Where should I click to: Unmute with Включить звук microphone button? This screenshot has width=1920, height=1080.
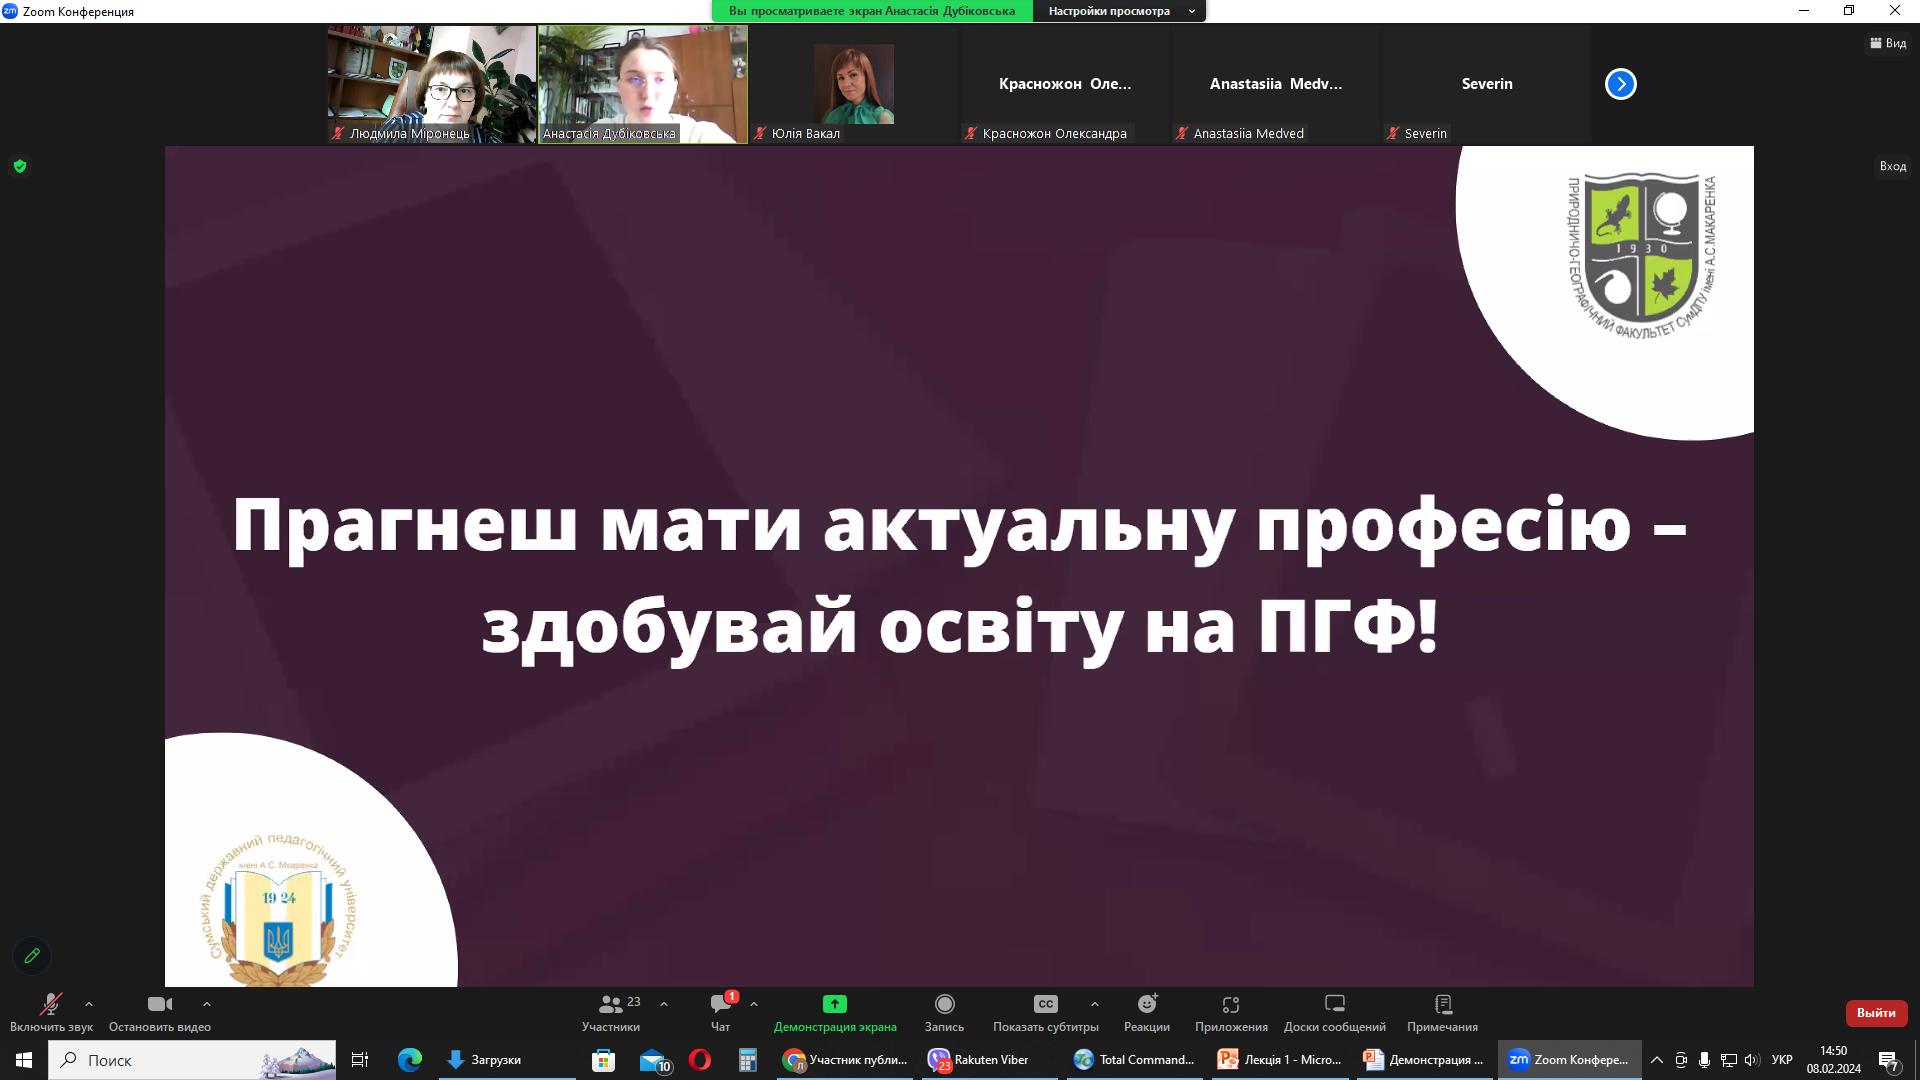coord(50,1004)
